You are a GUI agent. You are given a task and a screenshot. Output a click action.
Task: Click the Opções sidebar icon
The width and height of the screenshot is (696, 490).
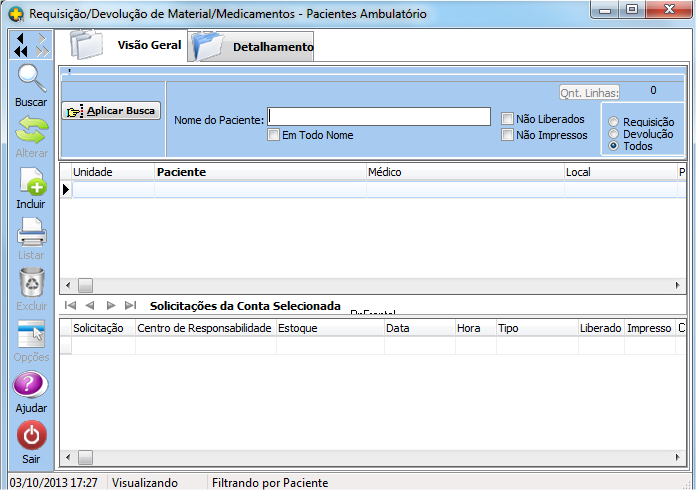[x=31, y=334]
